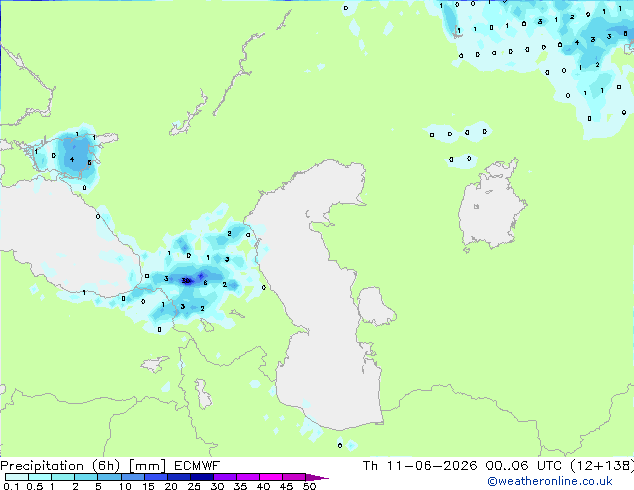634x490 pixels.
Task: Click the '25' legend scale label
Action: point(194,486)
